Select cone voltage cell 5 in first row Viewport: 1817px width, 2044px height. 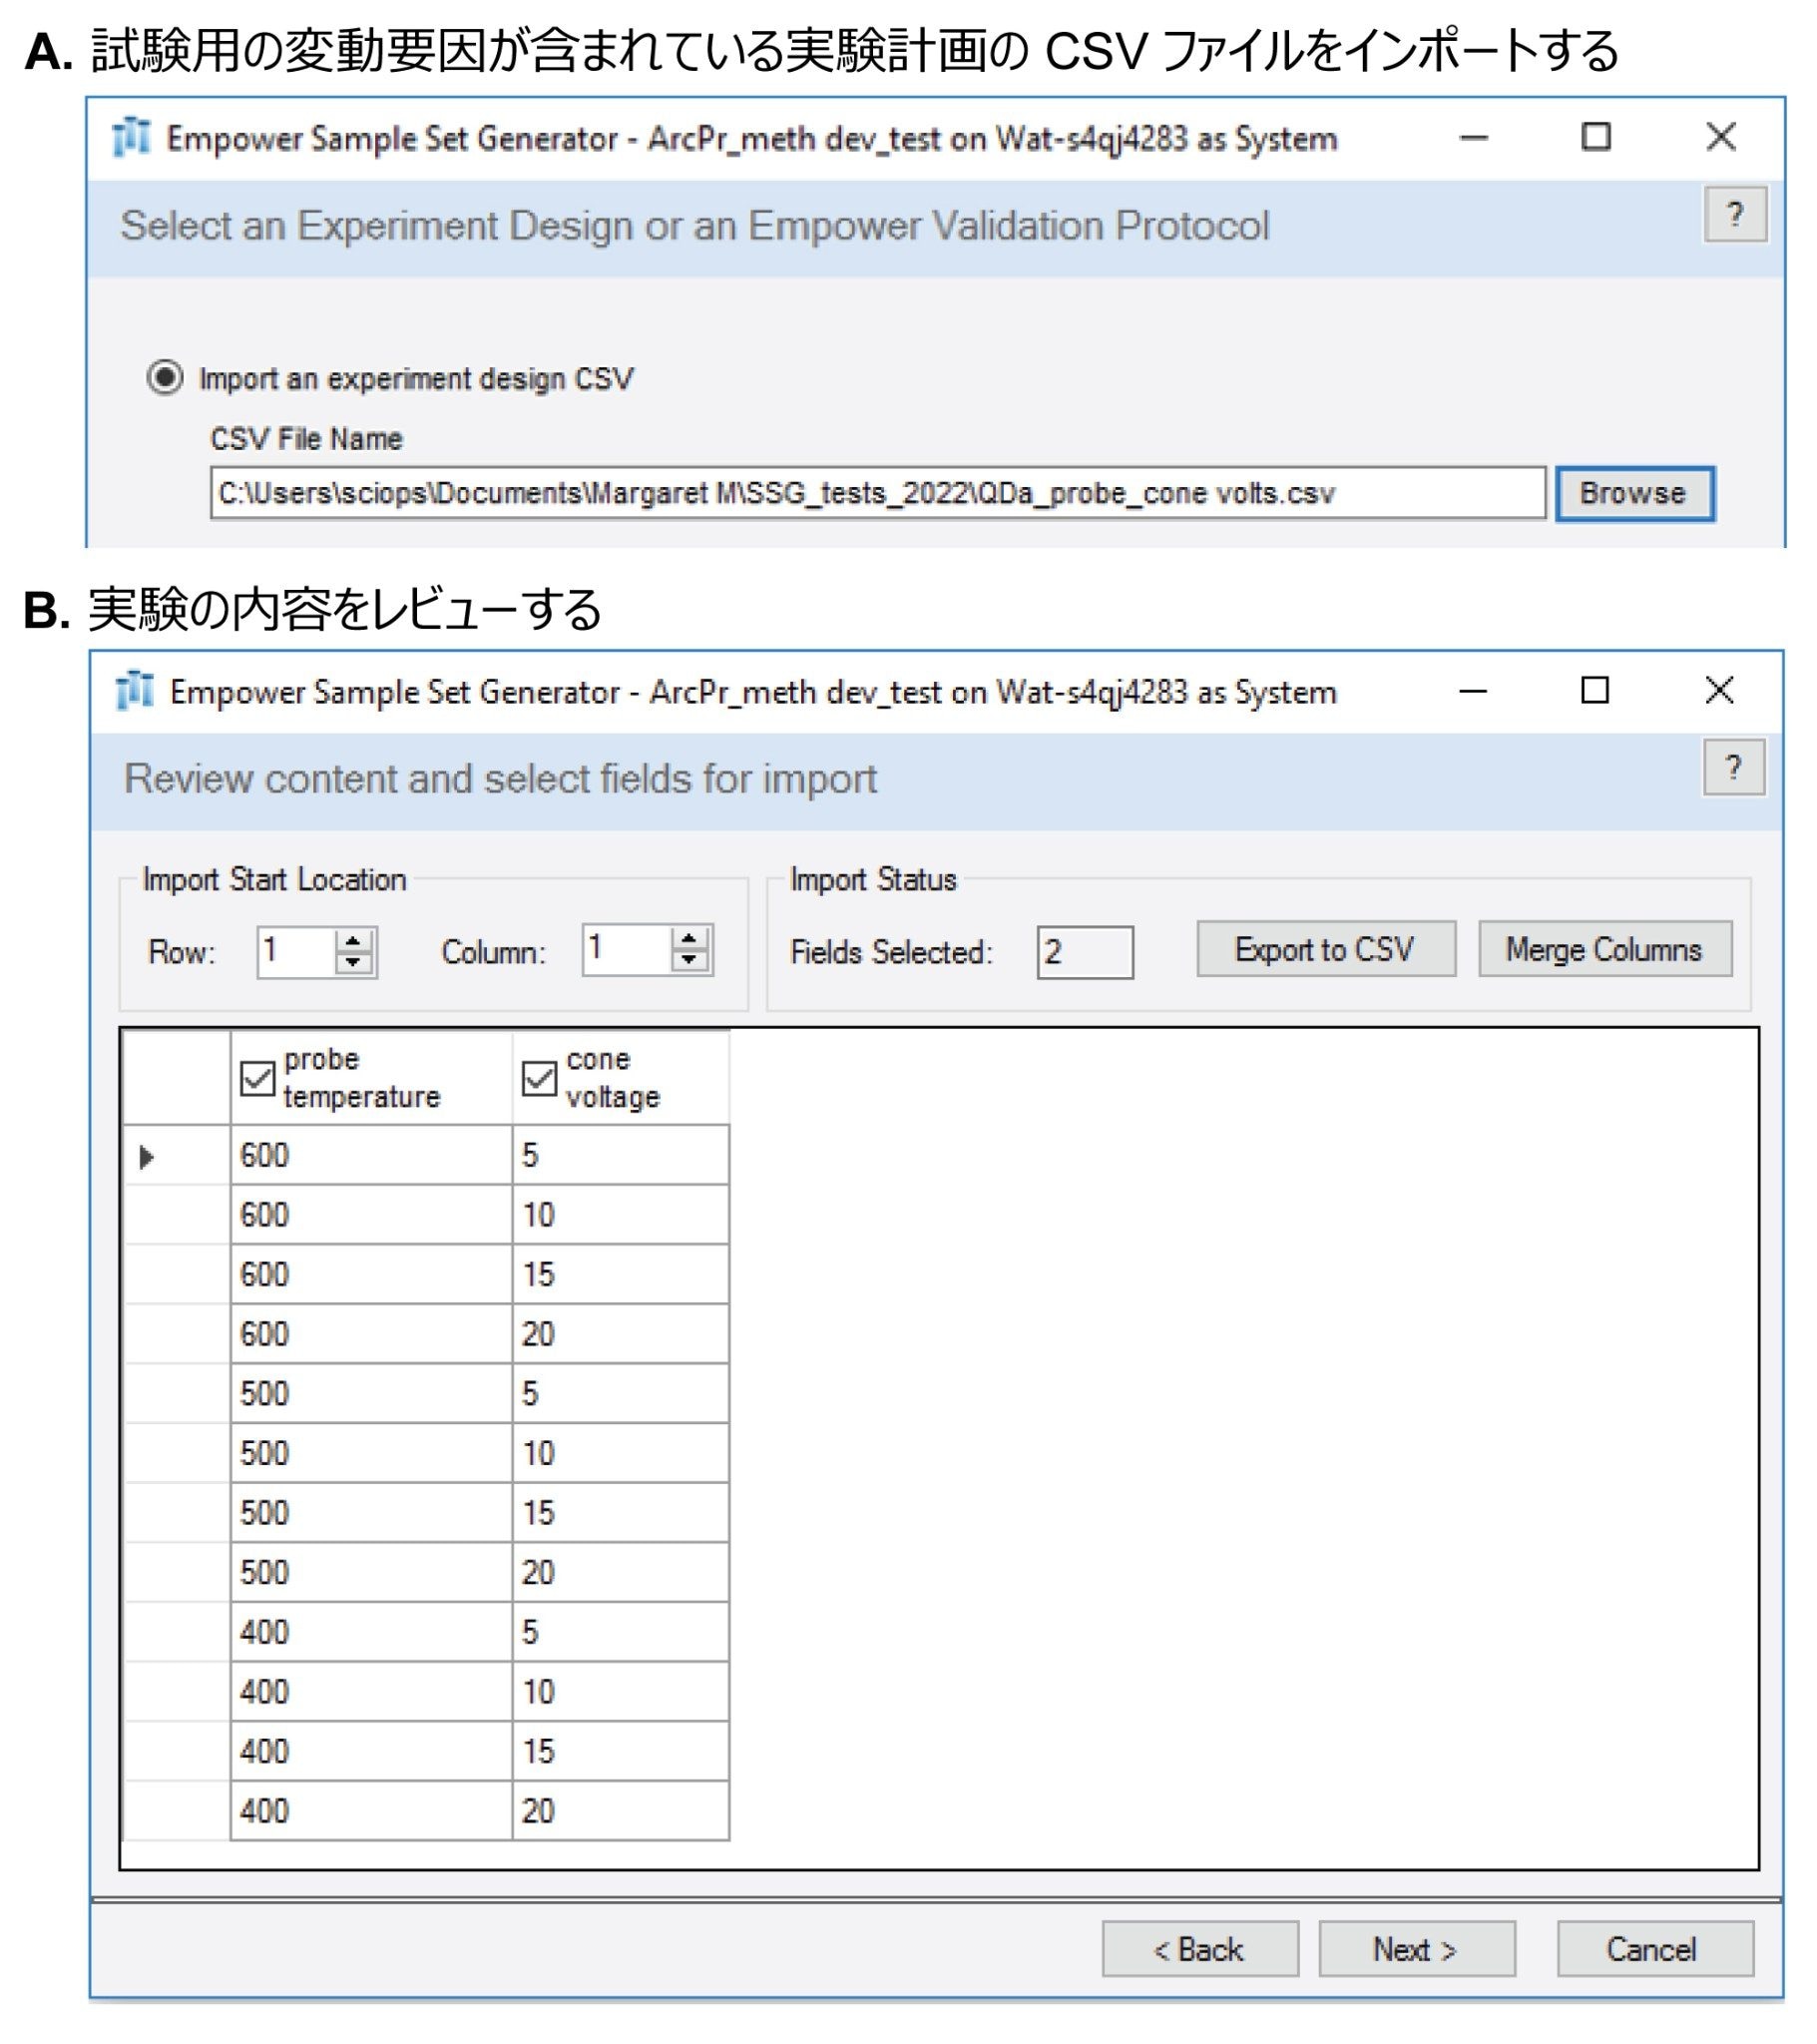(620, 1155)
